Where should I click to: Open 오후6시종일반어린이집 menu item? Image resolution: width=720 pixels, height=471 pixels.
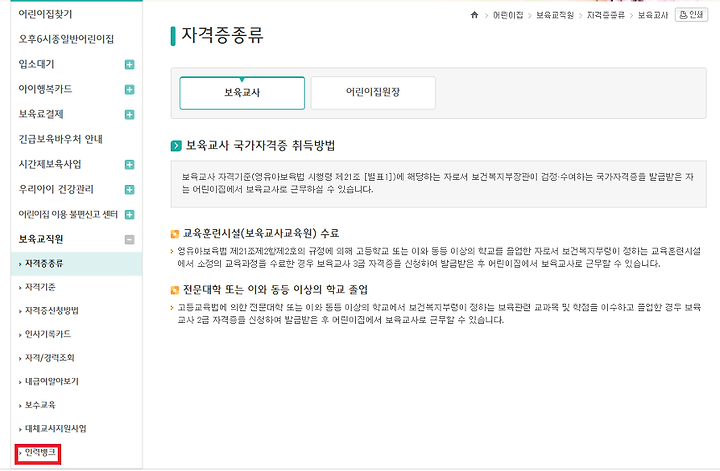66,39
